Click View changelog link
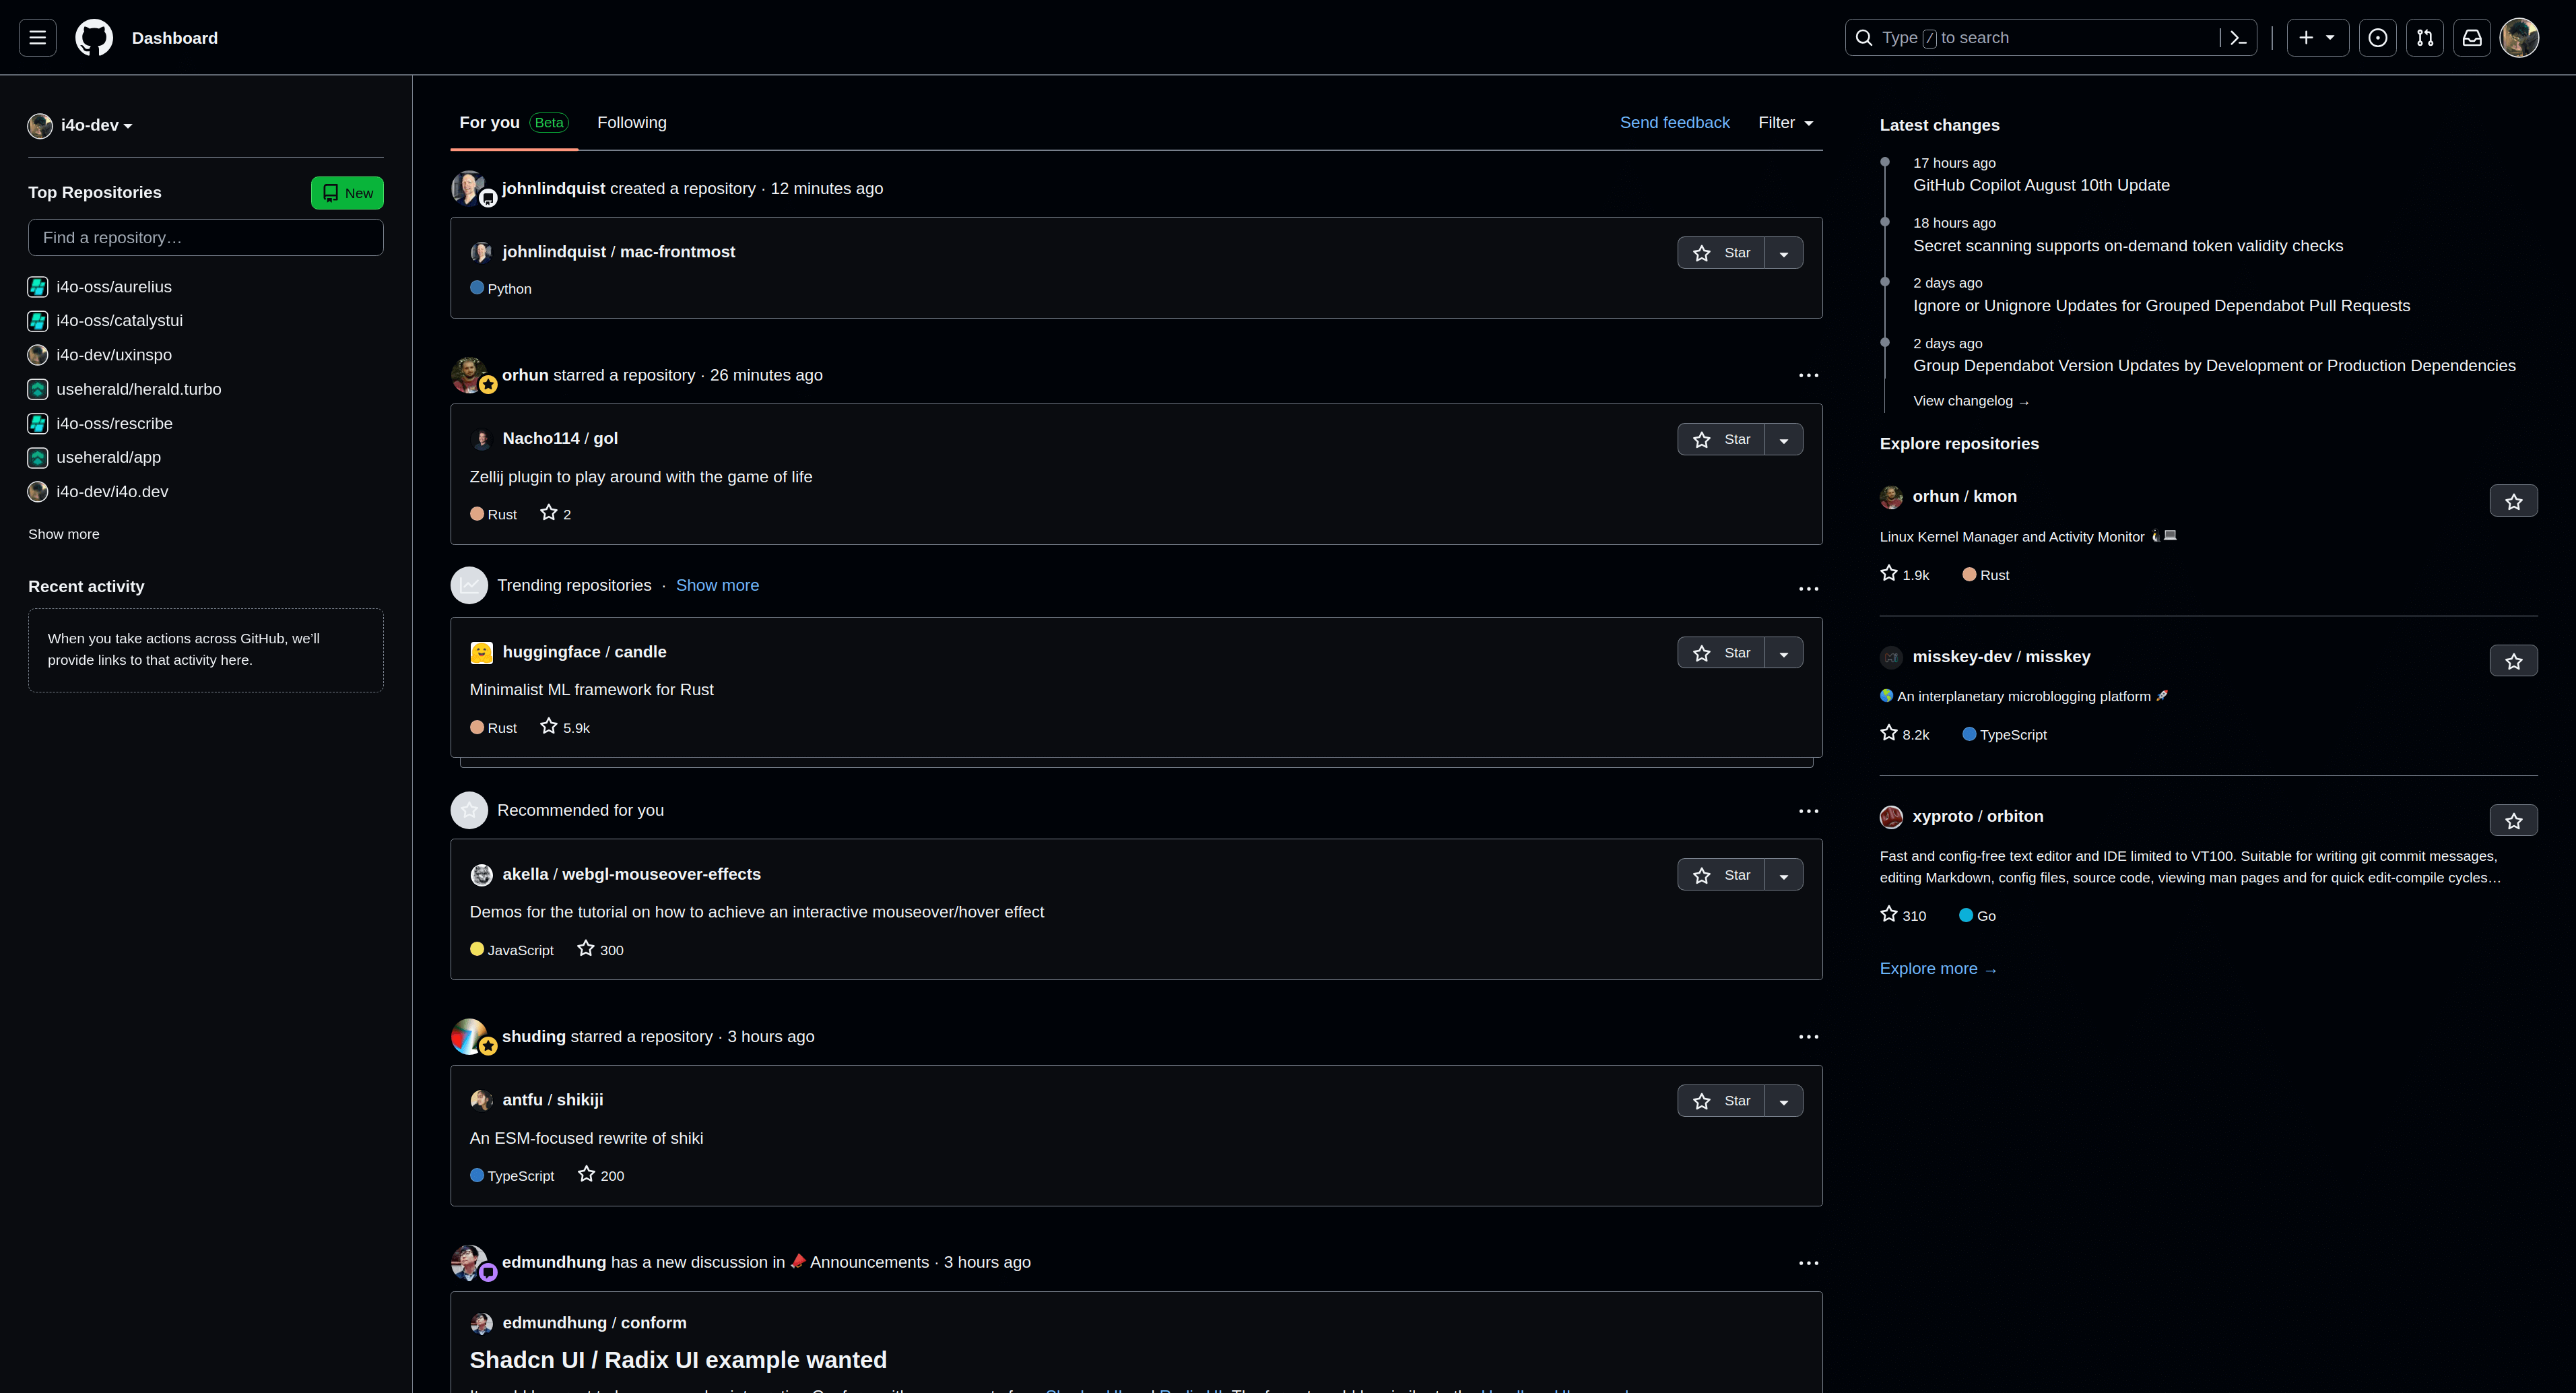Screen dimensions: 2576x1393 (x=1971, y=401)
